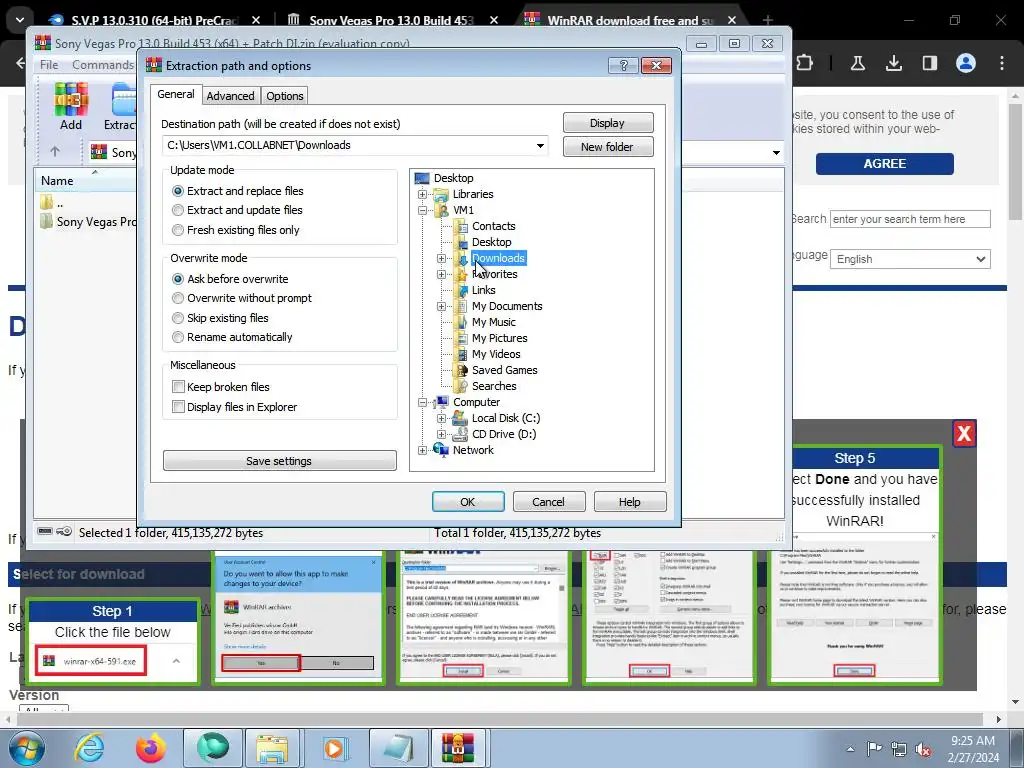Open Chrome three-dot menu
Image resolution: width=1024 pixels, height=768 pixels.
pos(1002,63)
